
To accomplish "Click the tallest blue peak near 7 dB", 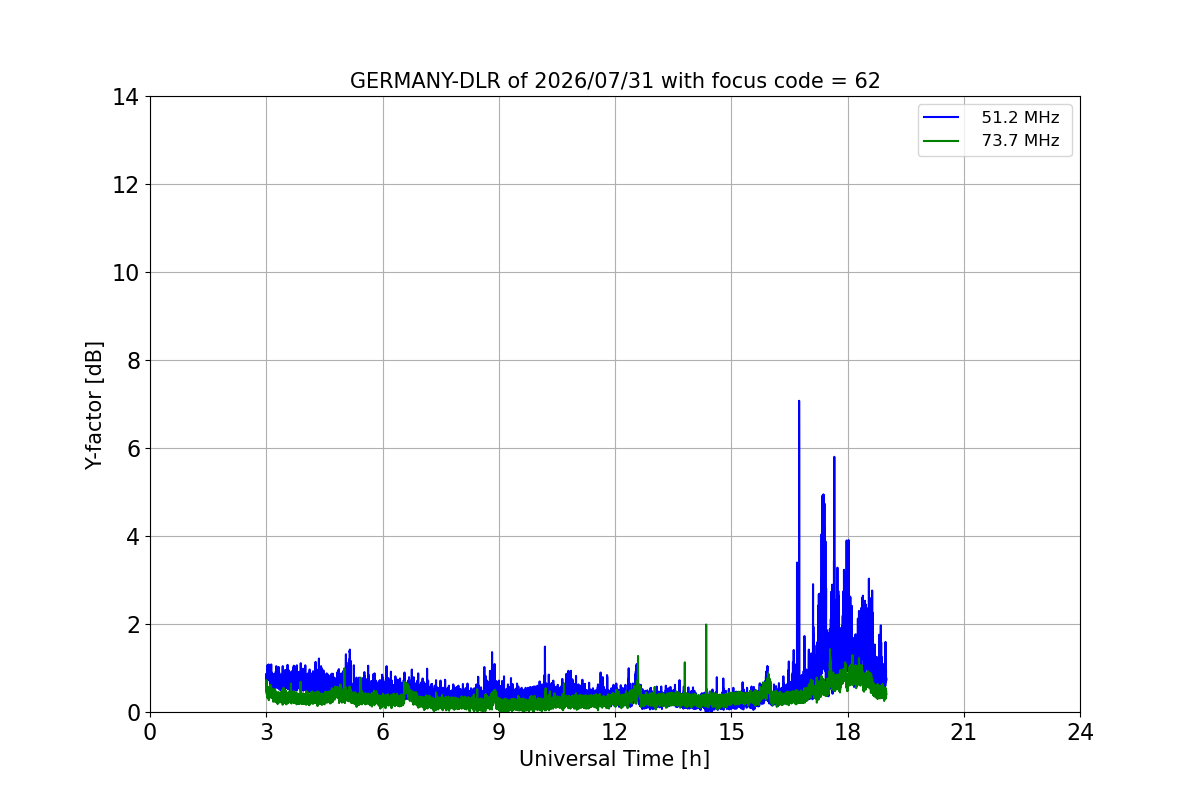I will [799, 402].
